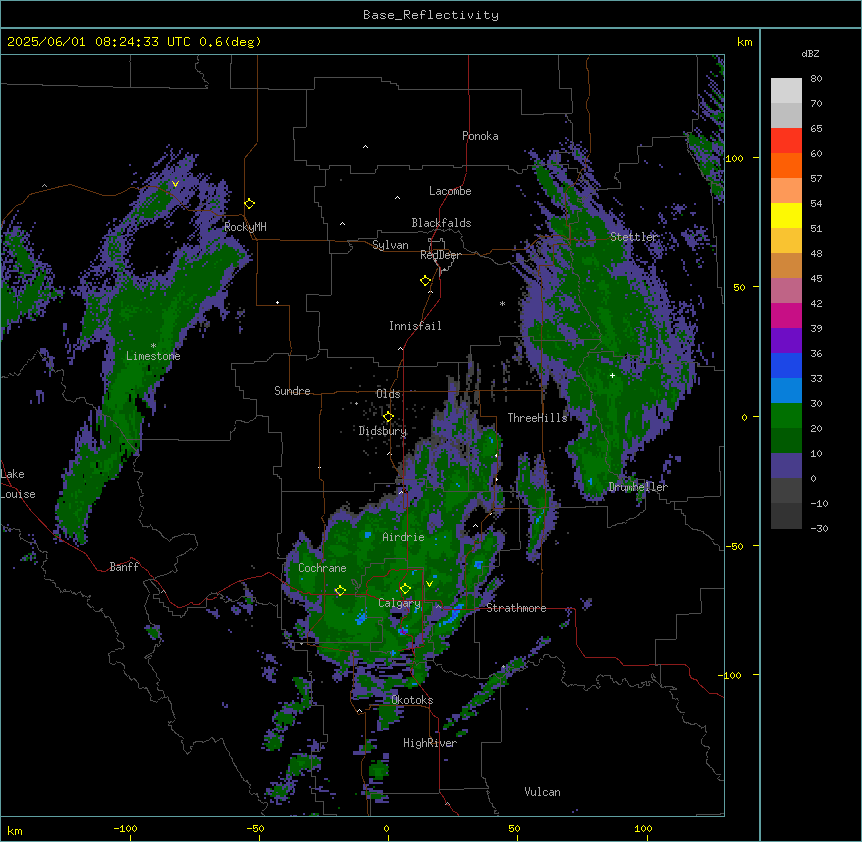The height and width of the screenshot is (842, 862).
Task: Click the bright green swatch below 30 dBZ
Action: [786, 416]
